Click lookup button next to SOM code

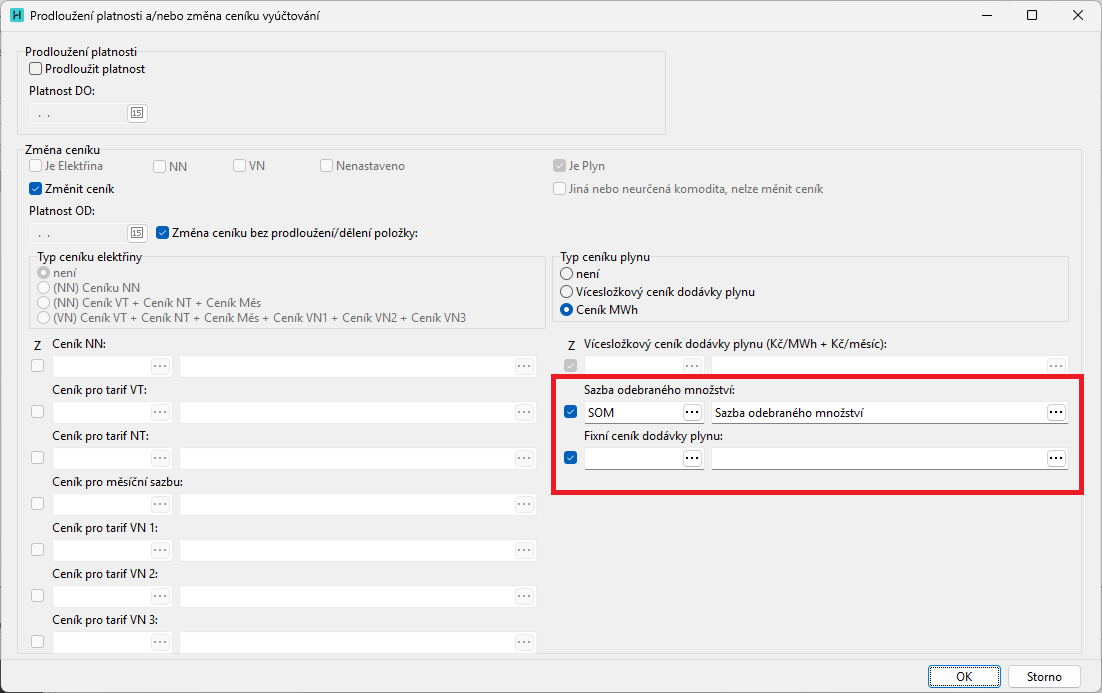point(692,412)
